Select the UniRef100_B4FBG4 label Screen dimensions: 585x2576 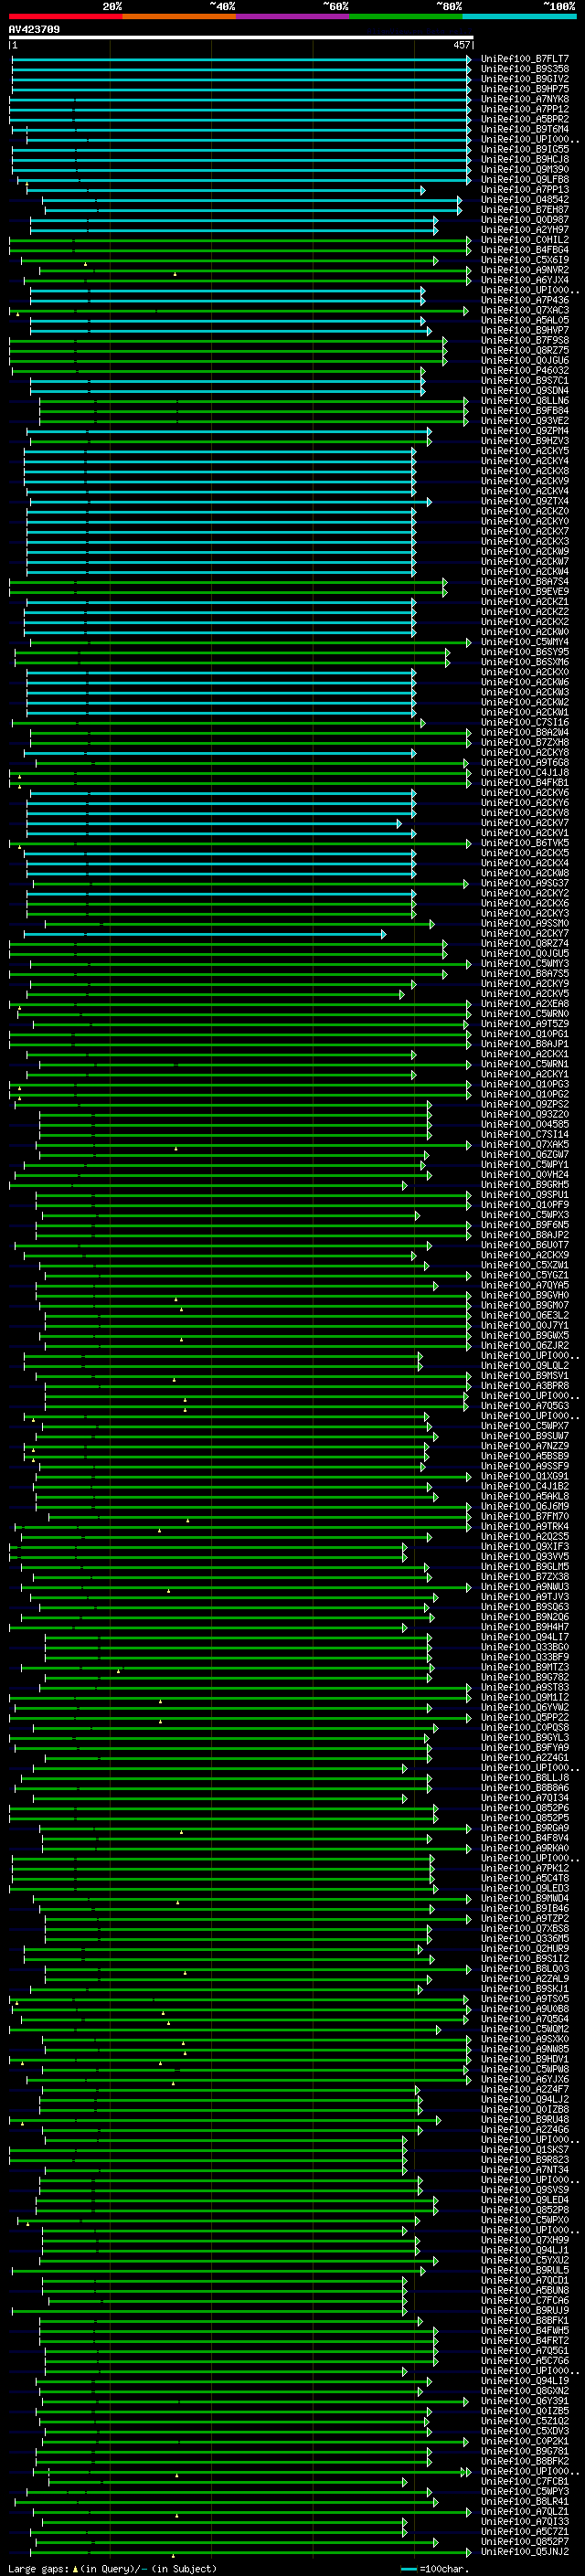[524, 250]
